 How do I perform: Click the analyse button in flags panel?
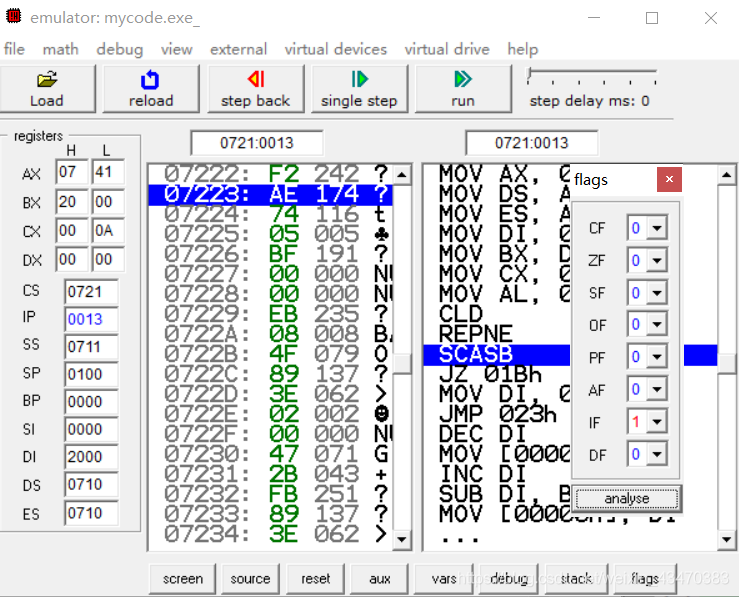627,499
